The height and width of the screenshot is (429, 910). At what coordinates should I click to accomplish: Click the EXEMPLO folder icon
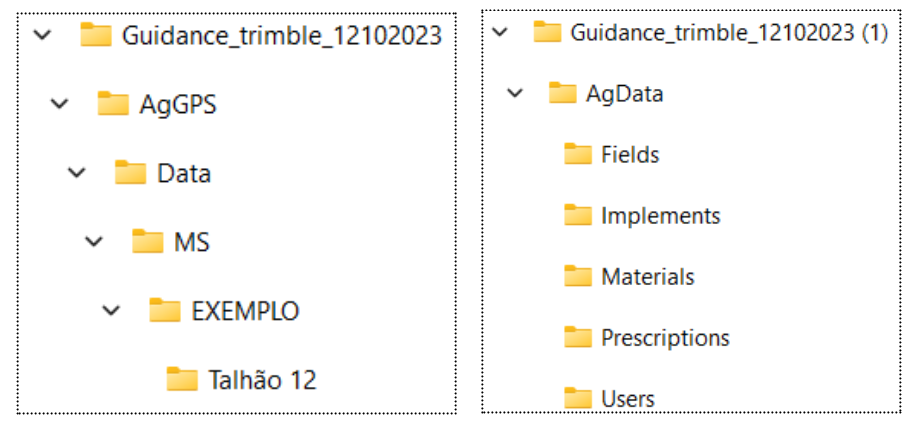pyautogui.click(x=165, y=310)
